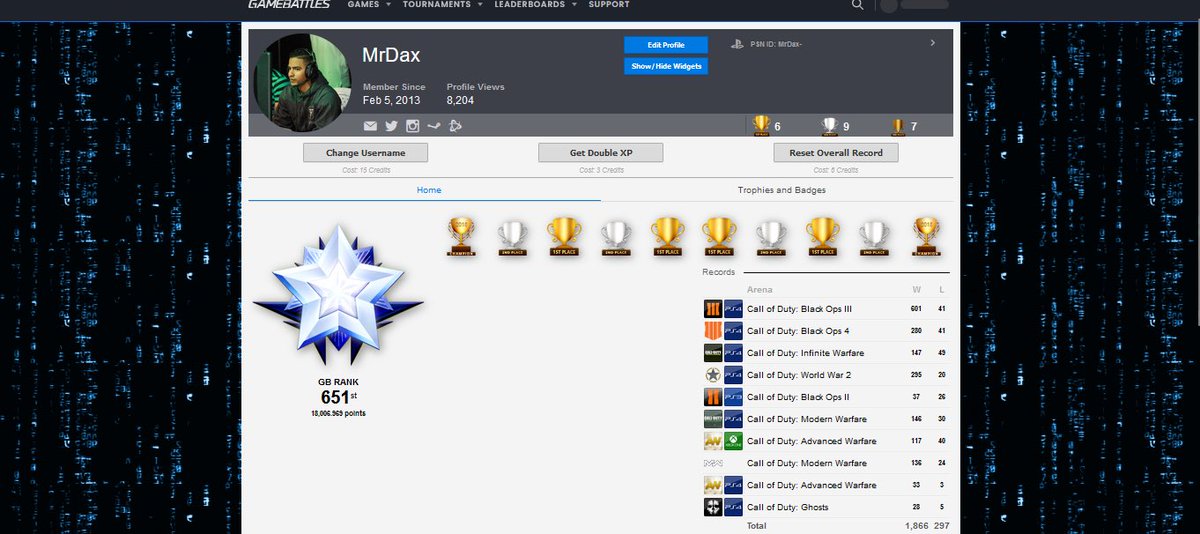Open Modern Warfare arena with 146 wins
Image resolution: width=1200 pixels, height=534 pixels.
(807, 419)
